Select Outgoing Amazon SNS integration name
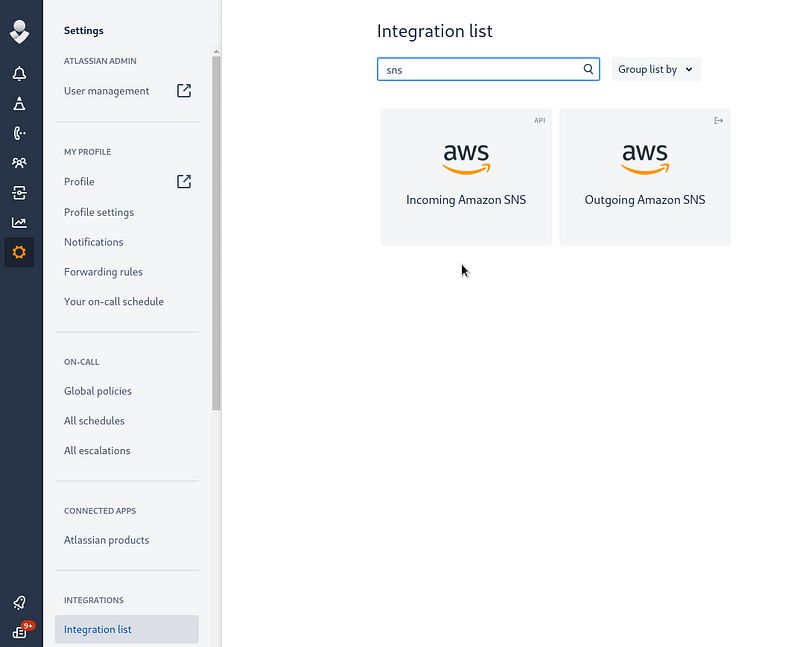Screen dimensions: 800x647 click(645, 200)
